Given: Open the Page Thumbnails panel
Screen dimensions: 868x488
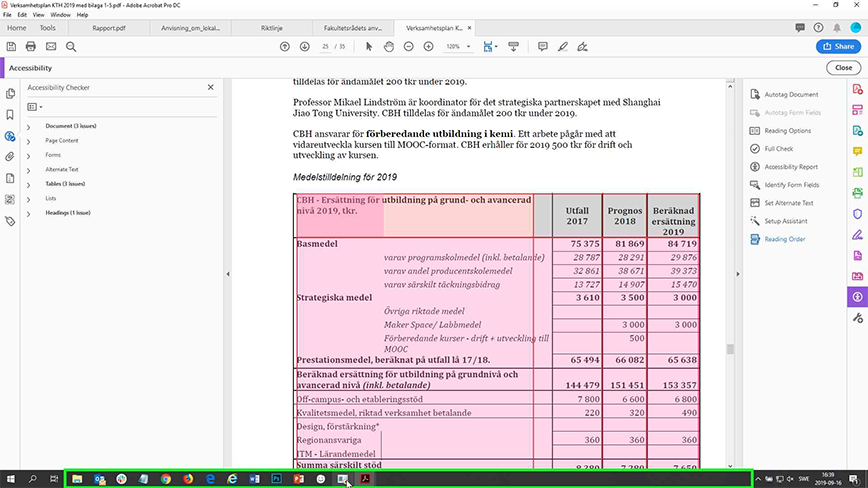Looking at the screenshot, I should [10, 93].
